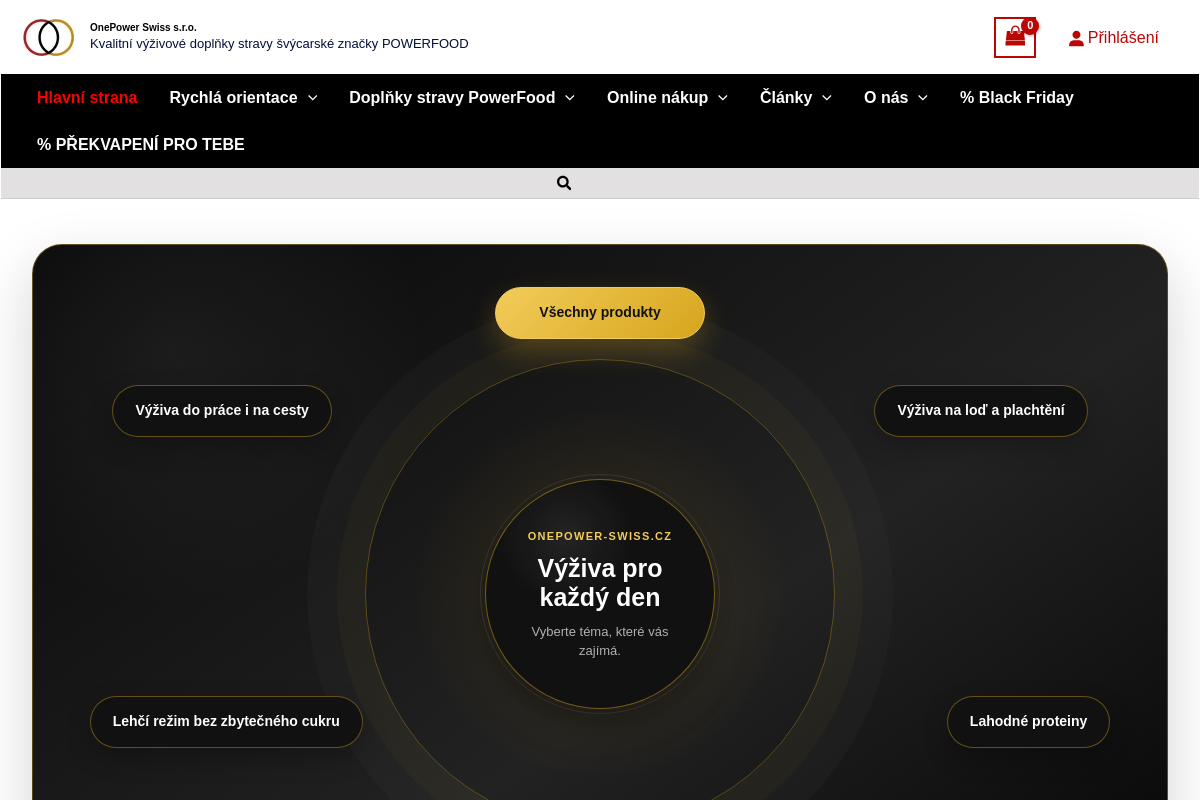Choose Výživa do práce i na cesty

pyautogui.click(x=222, y=411)
